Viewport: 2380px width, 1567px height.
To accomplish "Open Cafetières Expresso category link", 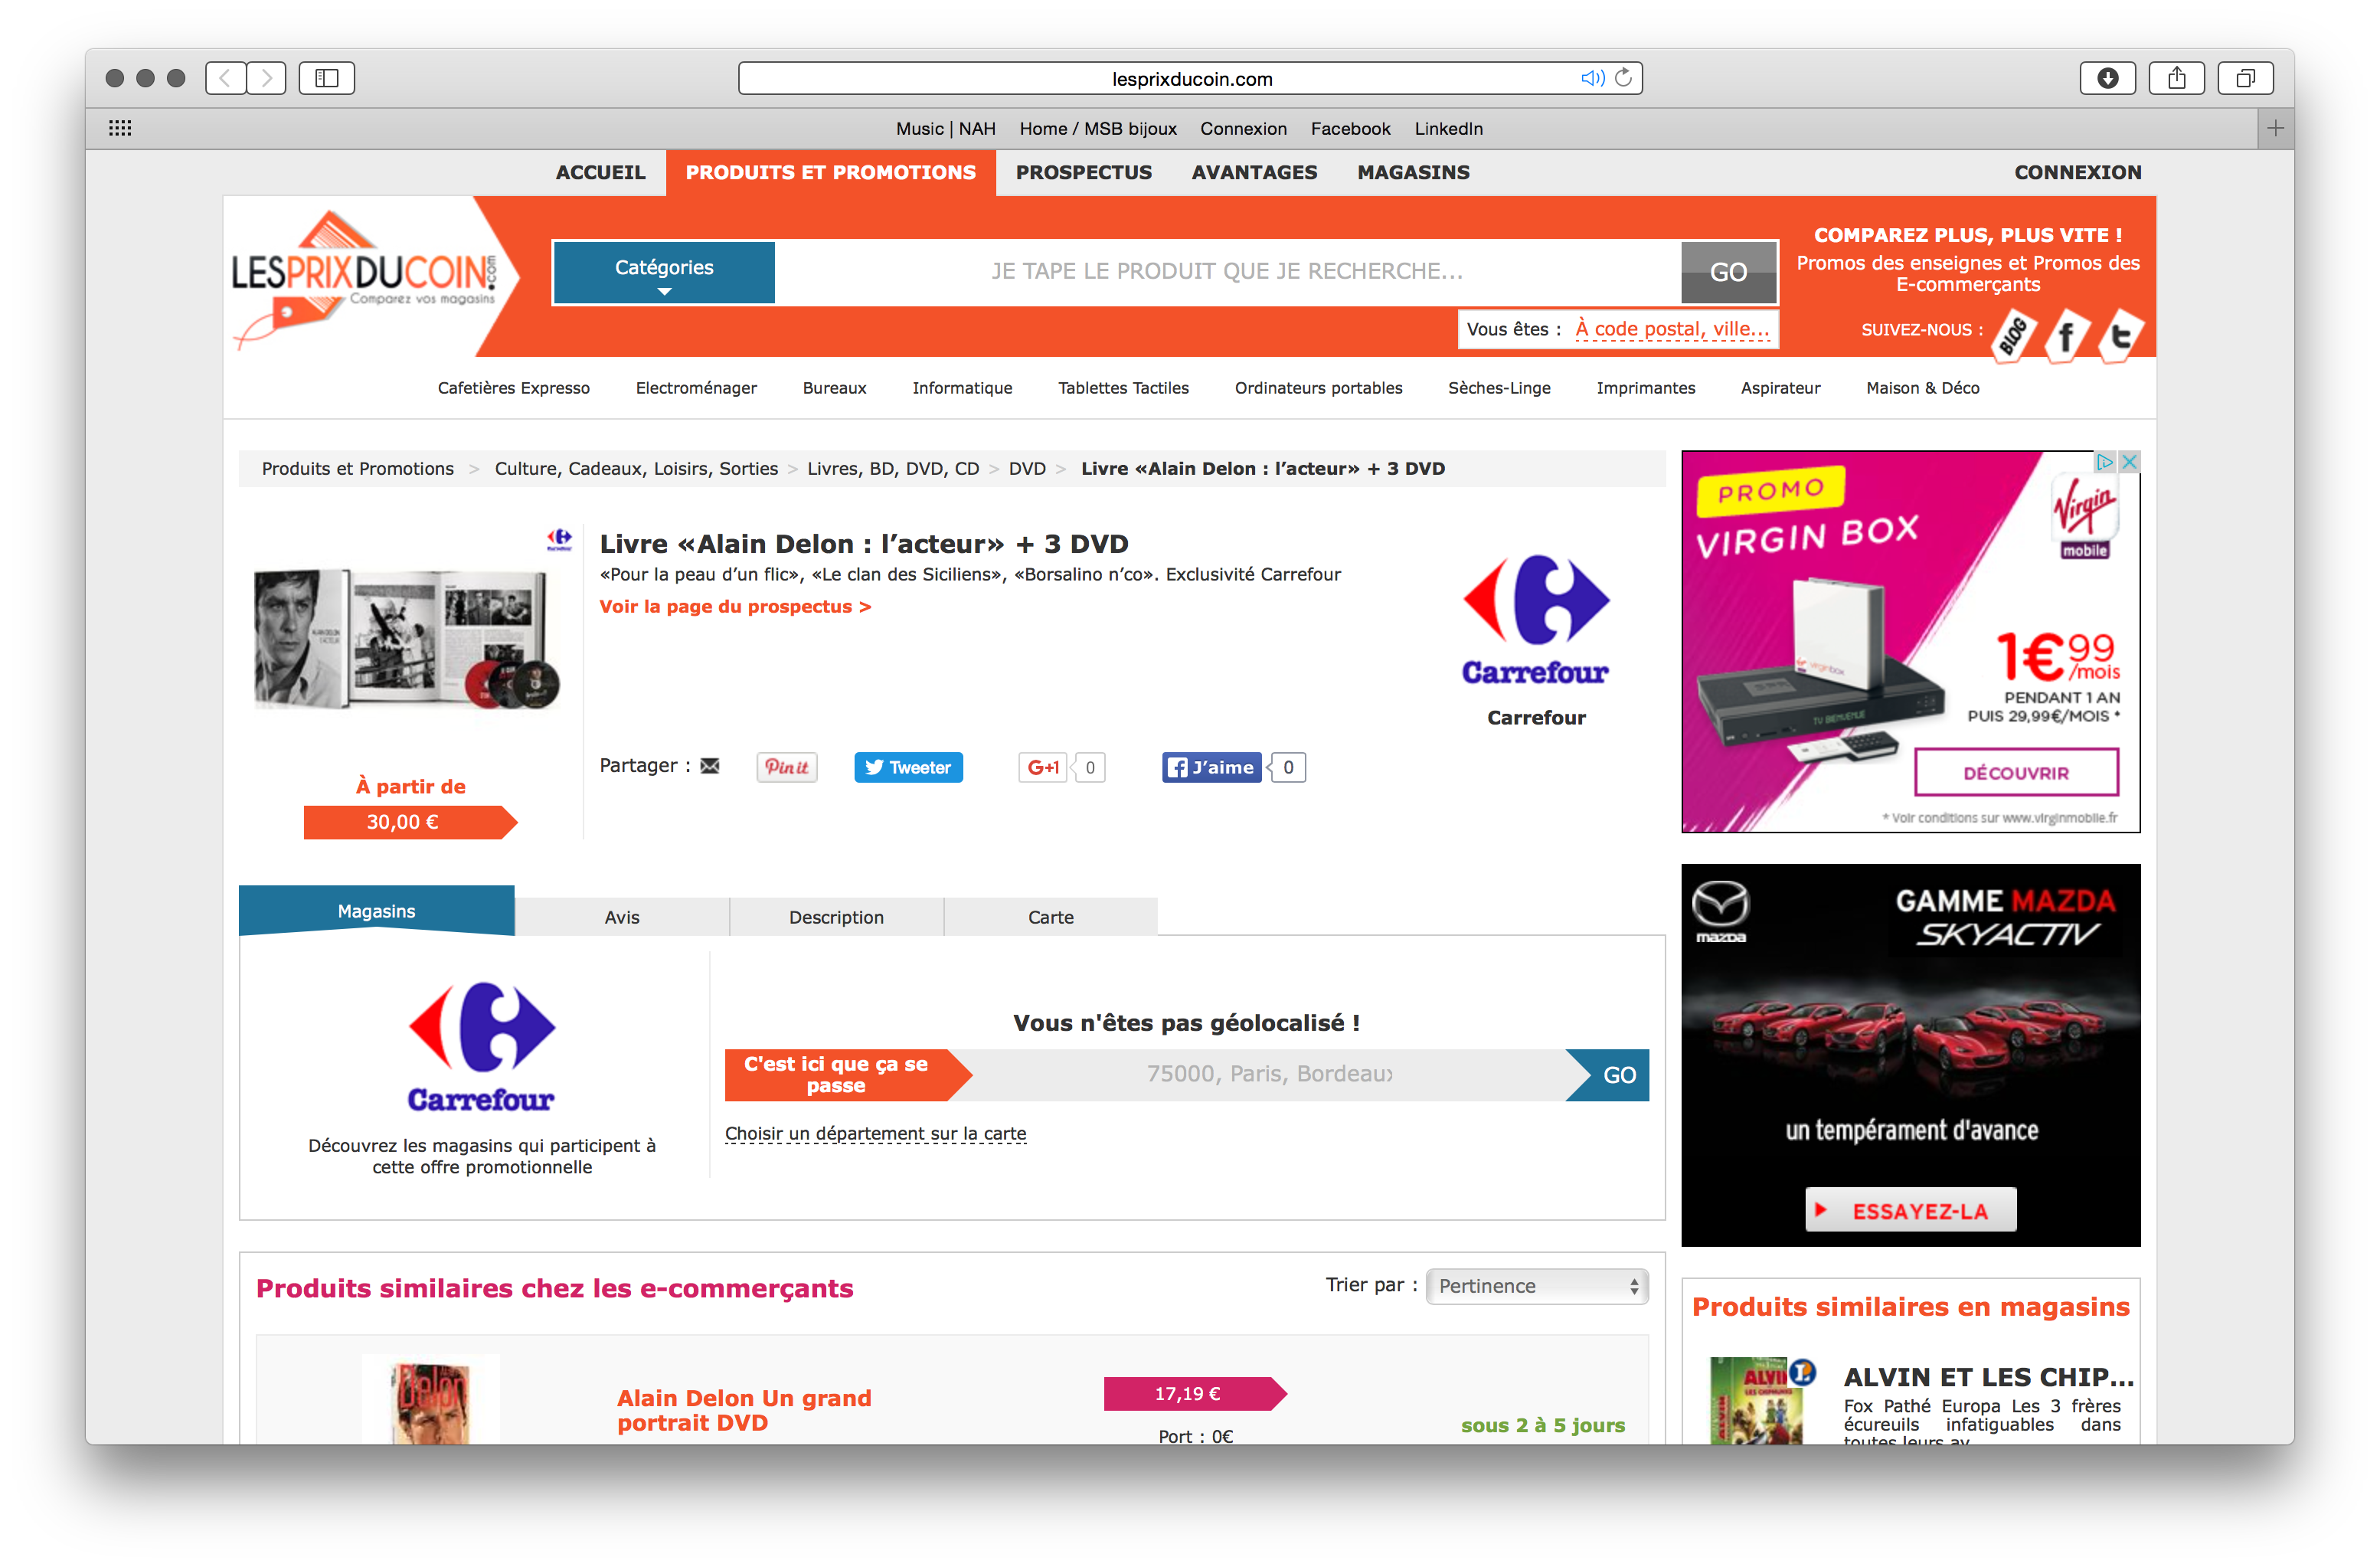I will [514, 388].
